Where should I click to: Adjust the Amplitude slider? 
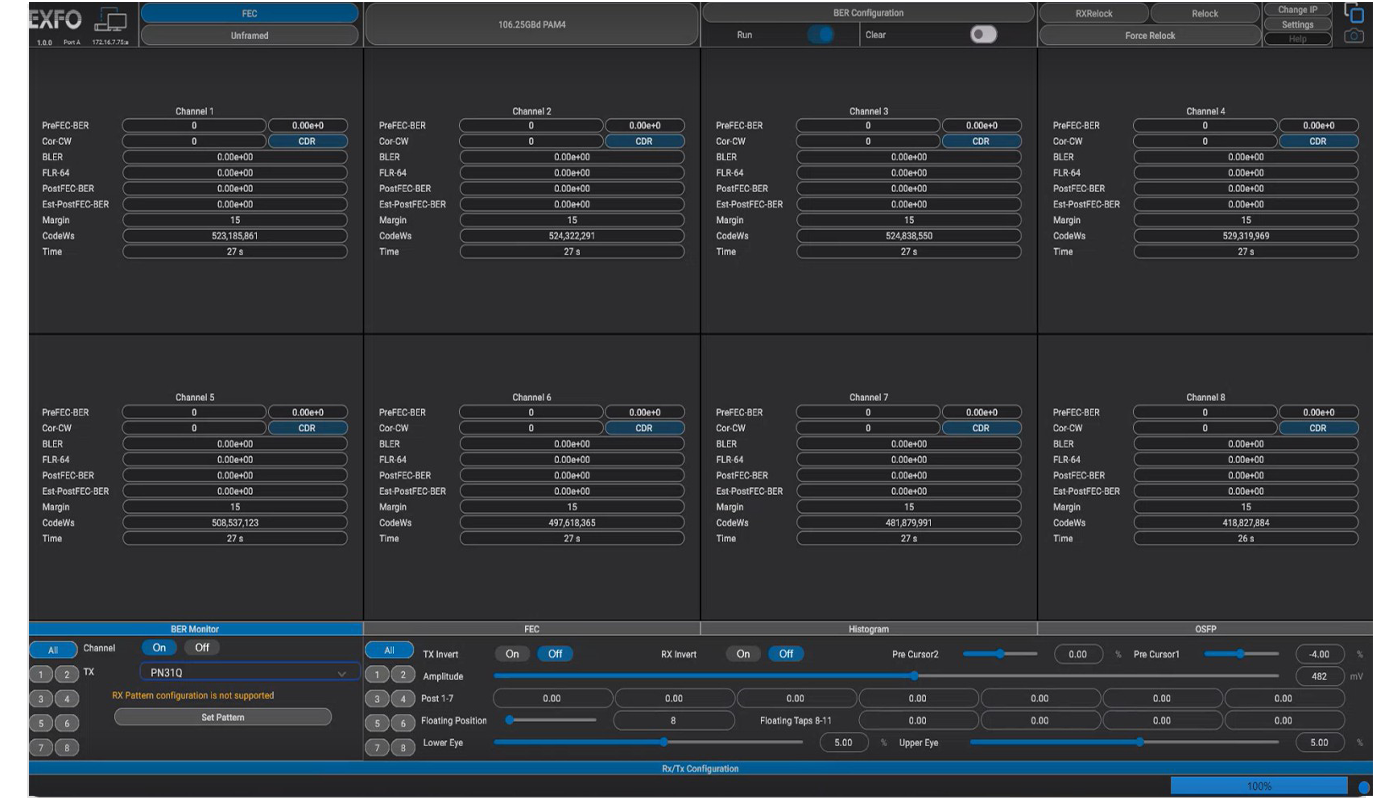point(886,676)
